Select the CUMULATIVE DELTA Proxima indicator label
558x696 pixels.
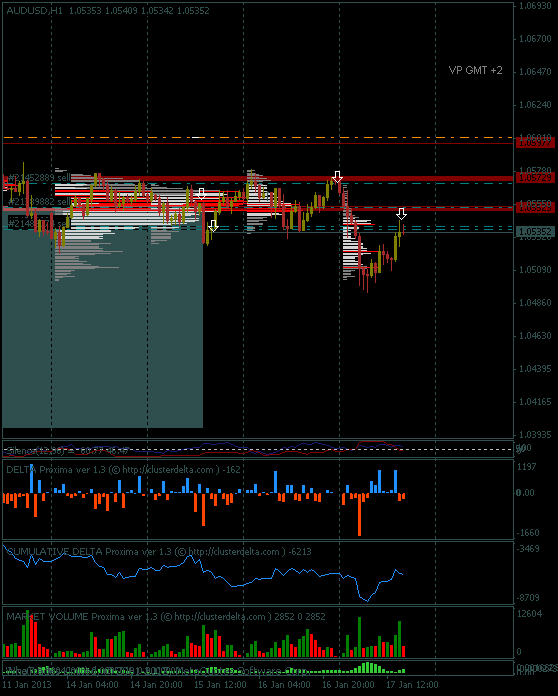point(158,551)
